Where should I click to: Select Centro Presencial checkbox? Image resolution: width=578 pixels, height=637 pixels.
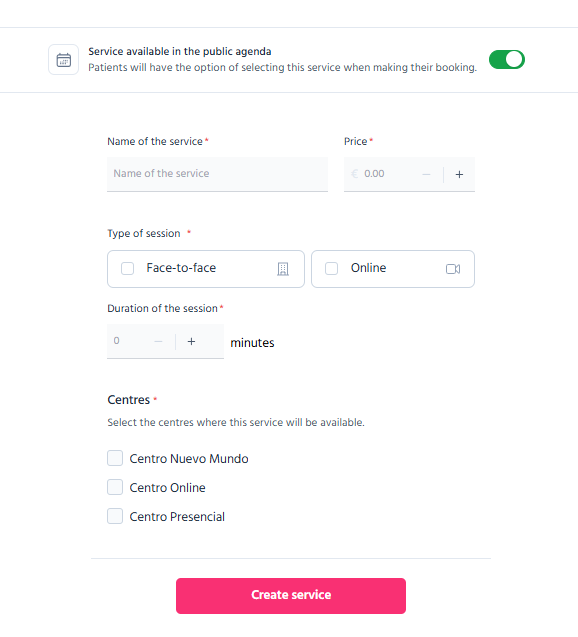[115, 516]
